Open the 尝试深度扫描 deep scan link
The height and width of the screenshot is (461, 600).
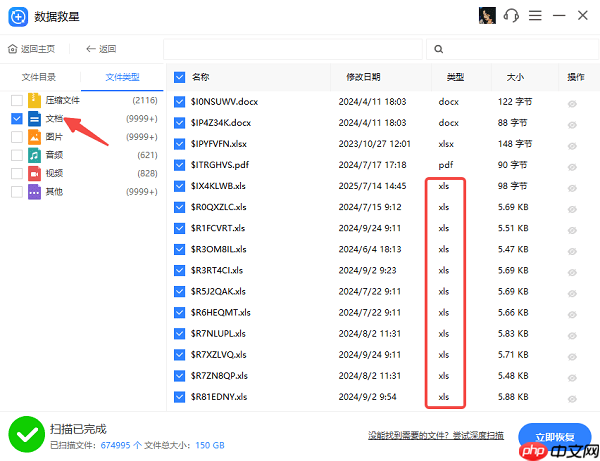(x=478, y=435)
